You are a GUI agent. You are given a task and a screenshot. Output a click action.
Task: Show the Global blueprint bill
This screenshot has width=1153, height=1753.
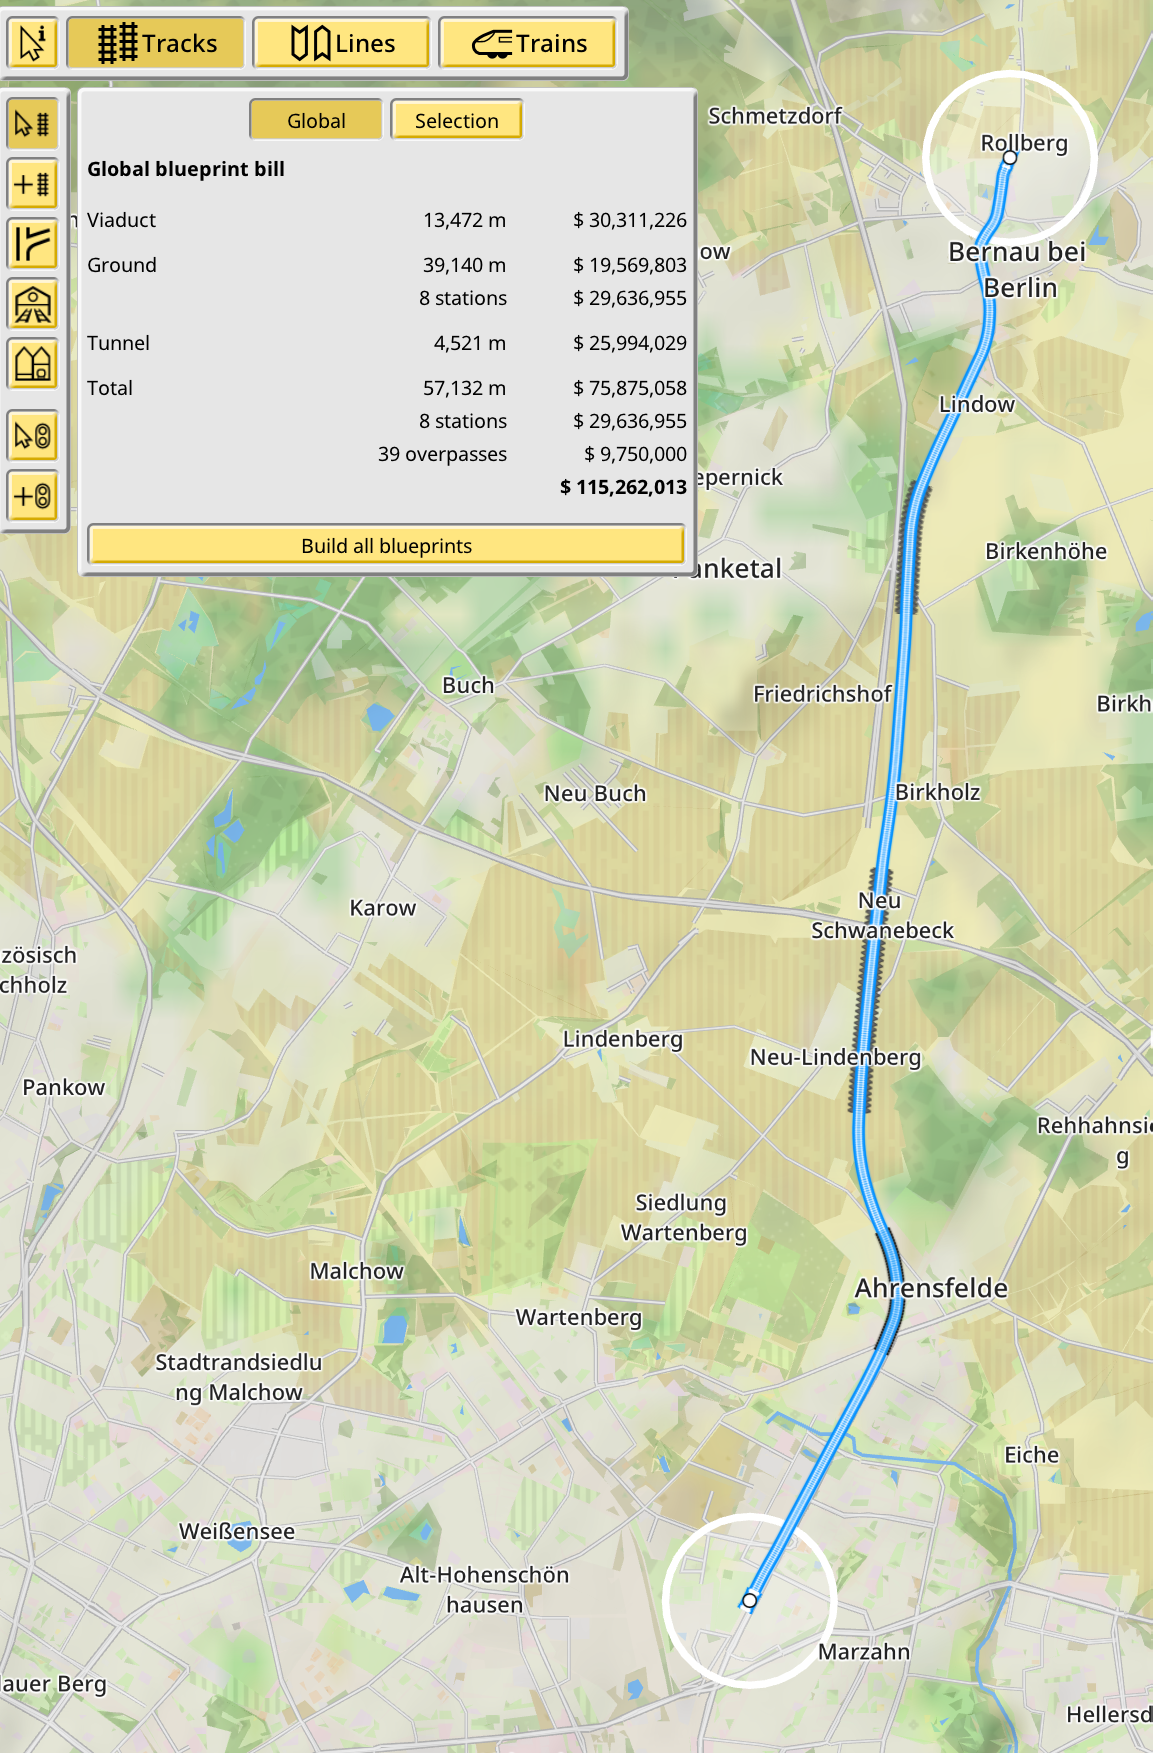tap(316, 120)
